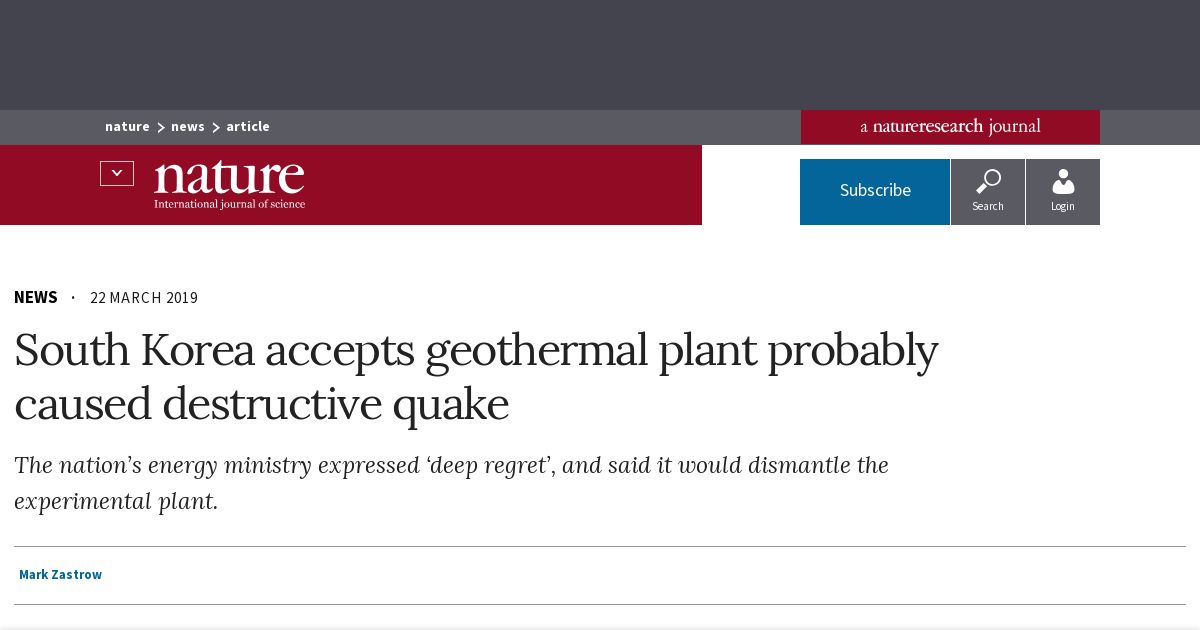
Task: Click the nature logo wordmark
Action: (x=229, y=177)
